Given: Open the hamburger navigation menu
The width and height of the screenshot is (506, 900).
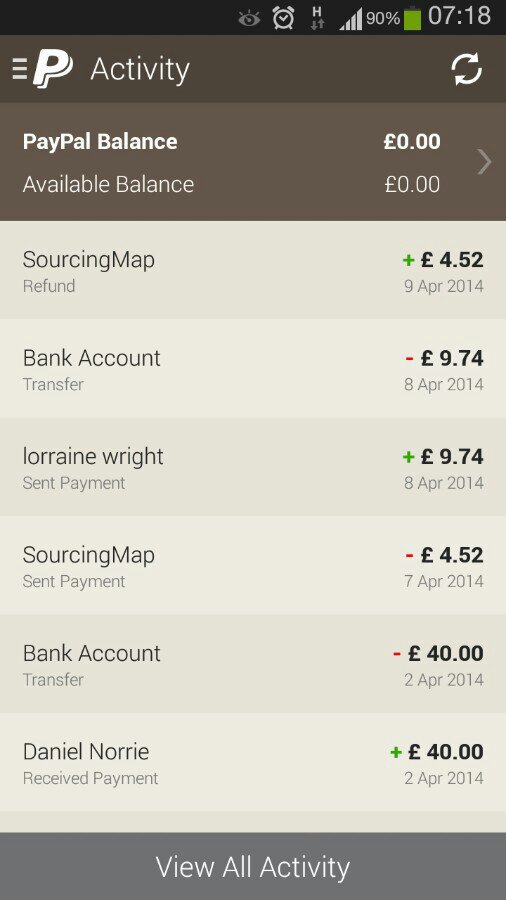Looking at the screenshot, I should [20, 69].
